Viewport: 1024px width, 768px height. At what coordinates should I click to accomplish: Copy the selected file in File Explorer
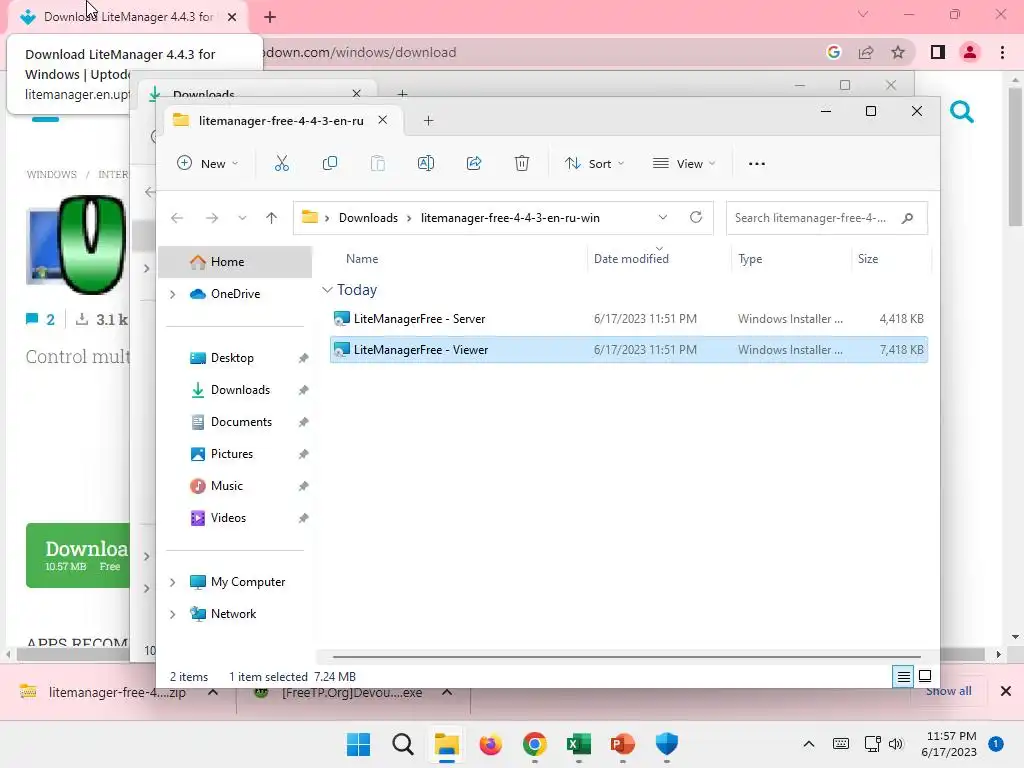[x=330, y=163]
